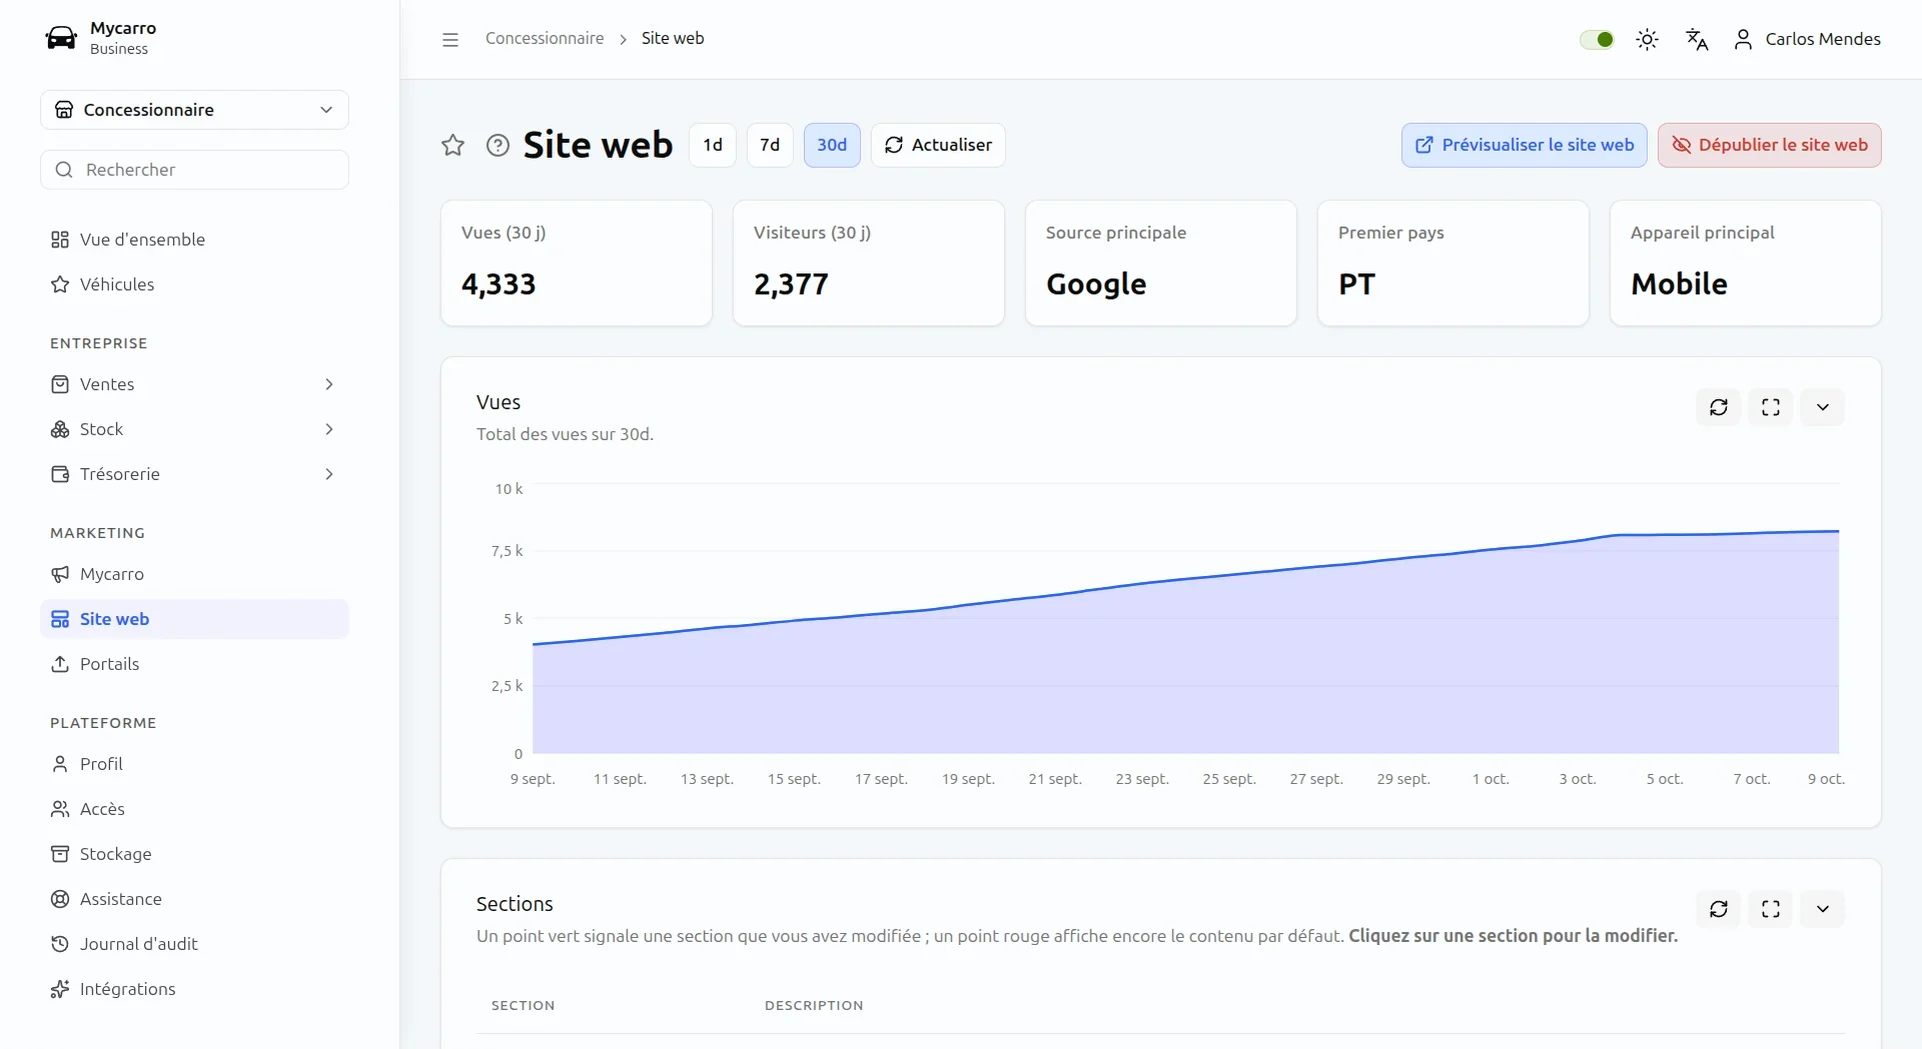Screen dimensions: 1922x1049
Task: Click the Vues (30 j) stat card
Action: pos(577,263)
